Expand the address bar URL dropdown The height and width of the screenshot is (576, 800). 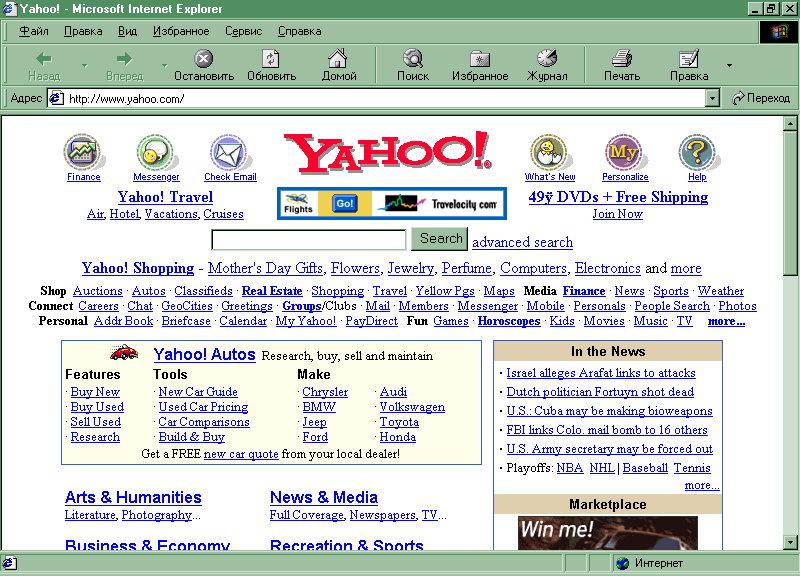712,98
